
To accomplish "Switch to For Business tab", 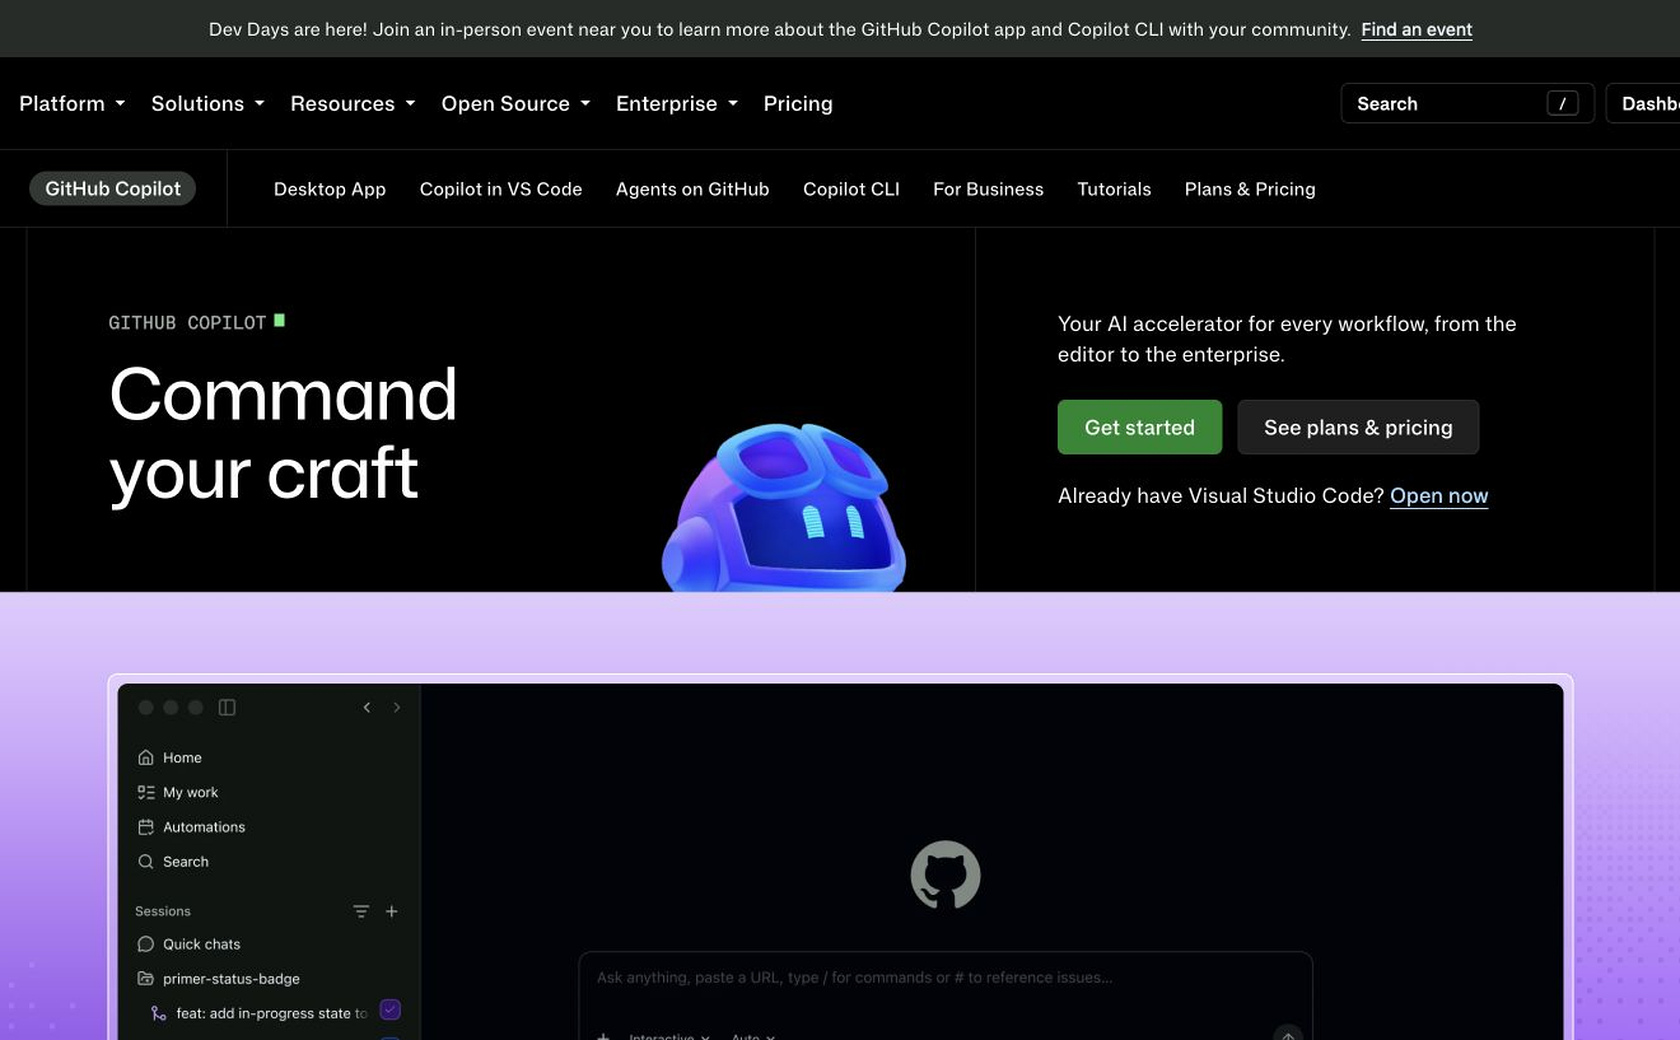I will click(988, 189).
